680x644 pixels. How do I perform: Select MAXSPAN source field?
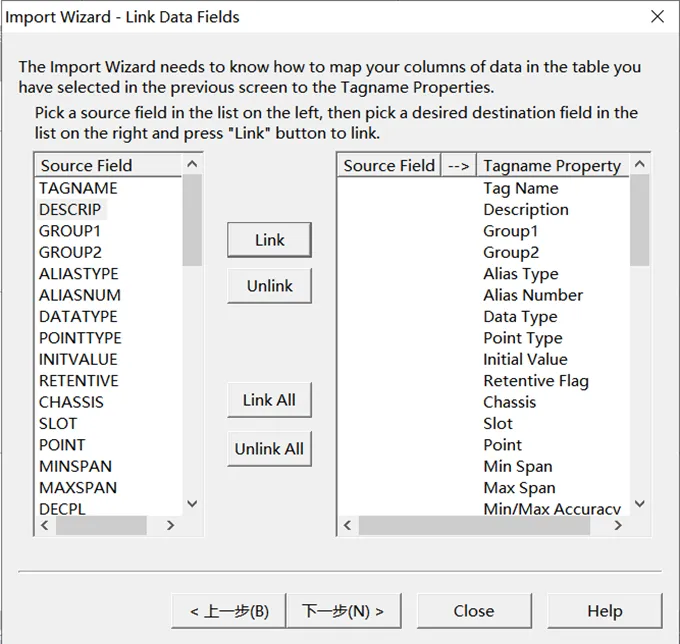click(x=78, y=488)
